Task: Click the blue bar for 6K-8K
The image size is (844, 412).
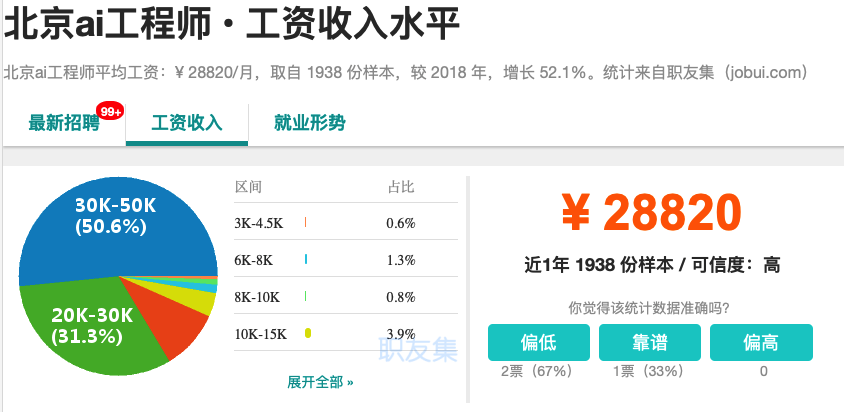Action: pos(305,260)
